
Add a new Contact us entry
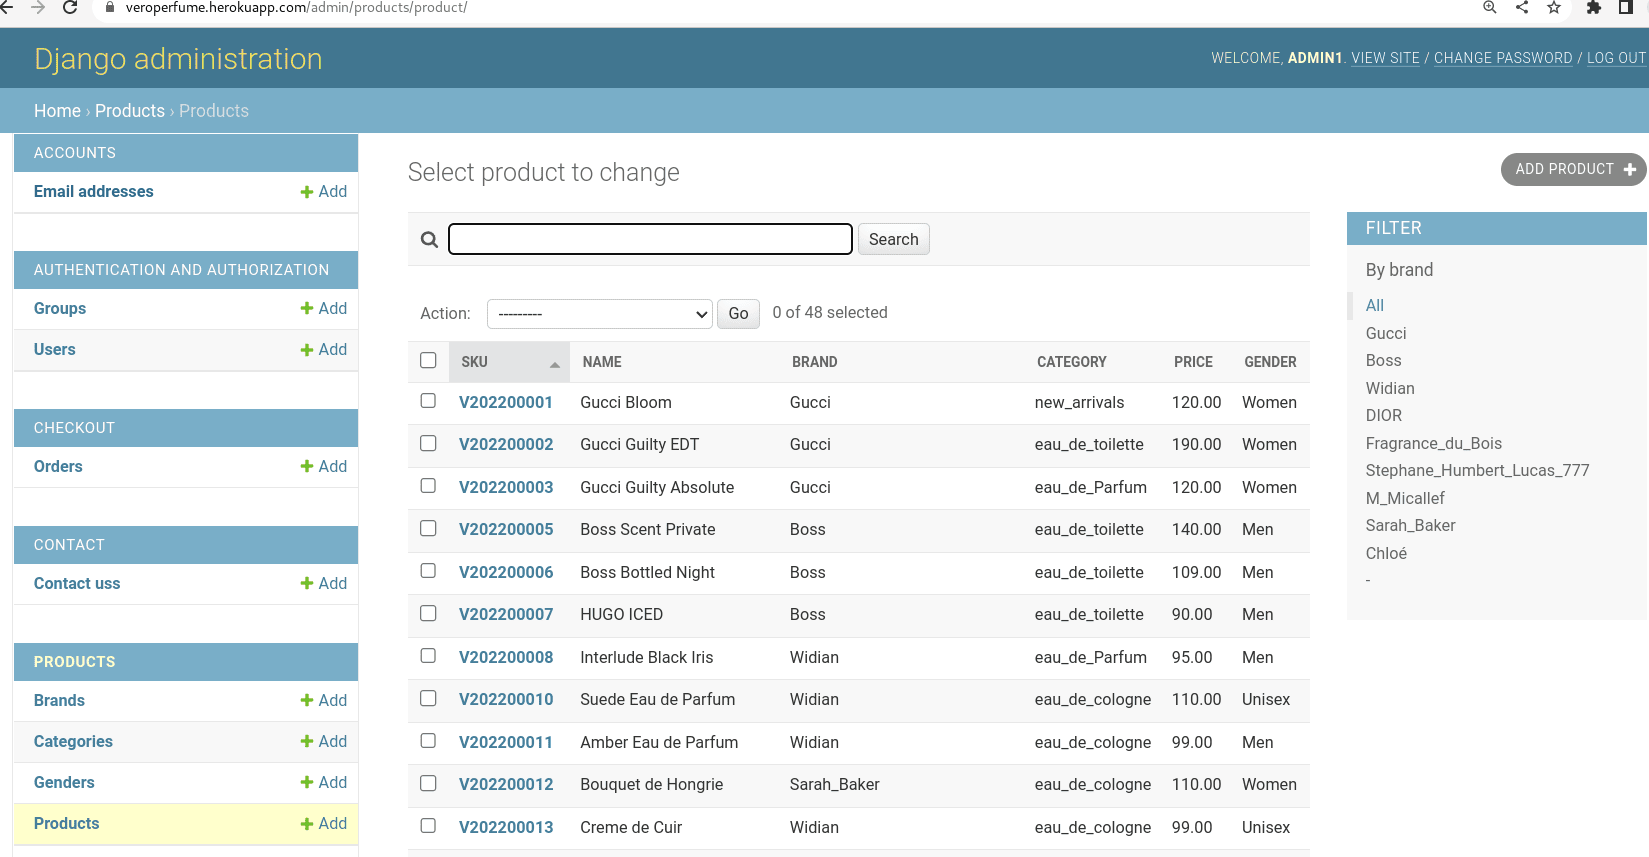pos(324,584)
